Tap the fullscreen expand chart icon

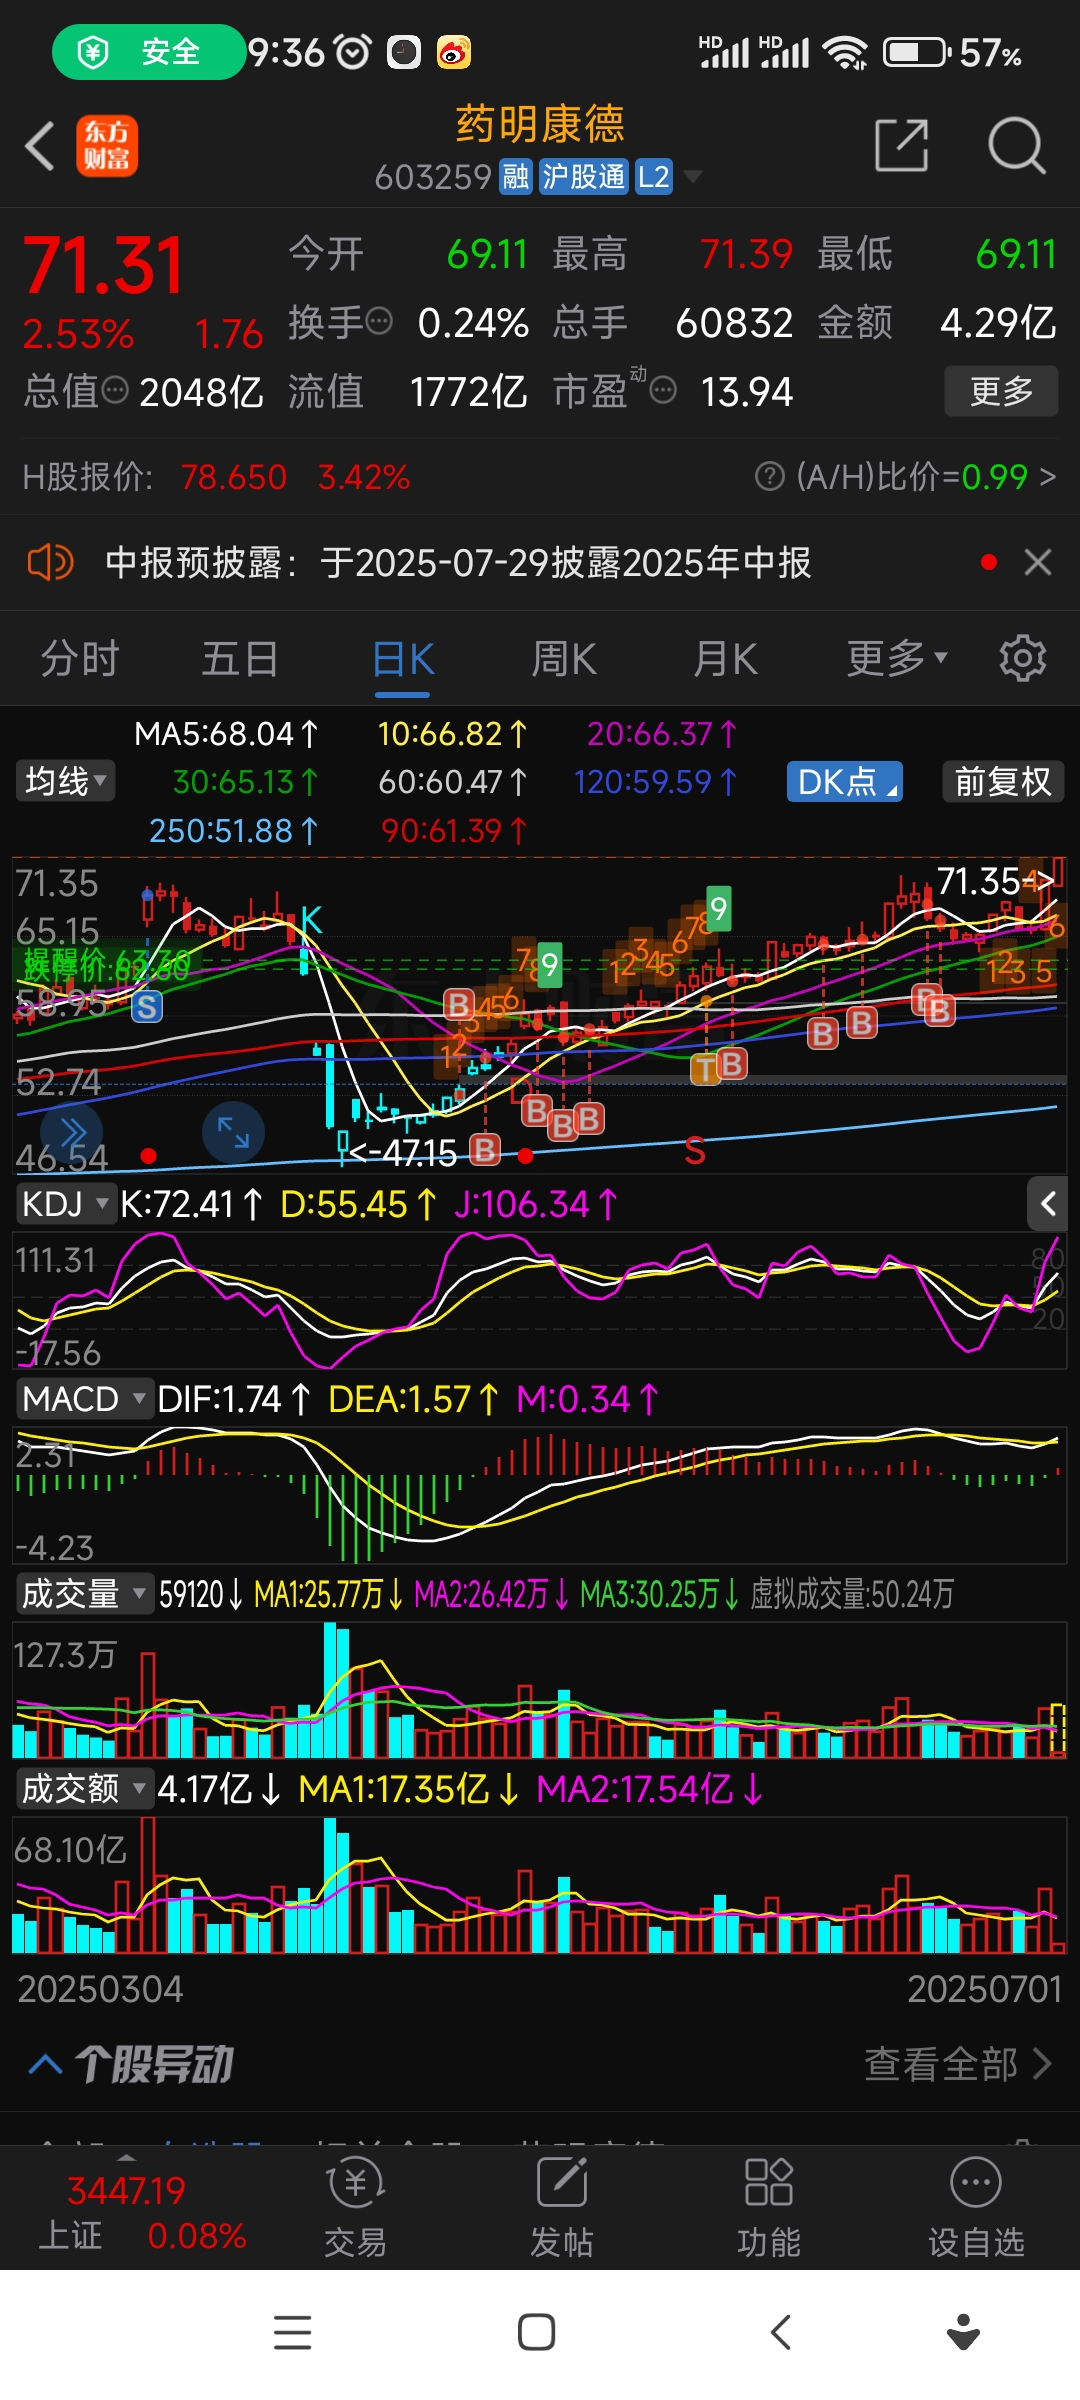233,1132
